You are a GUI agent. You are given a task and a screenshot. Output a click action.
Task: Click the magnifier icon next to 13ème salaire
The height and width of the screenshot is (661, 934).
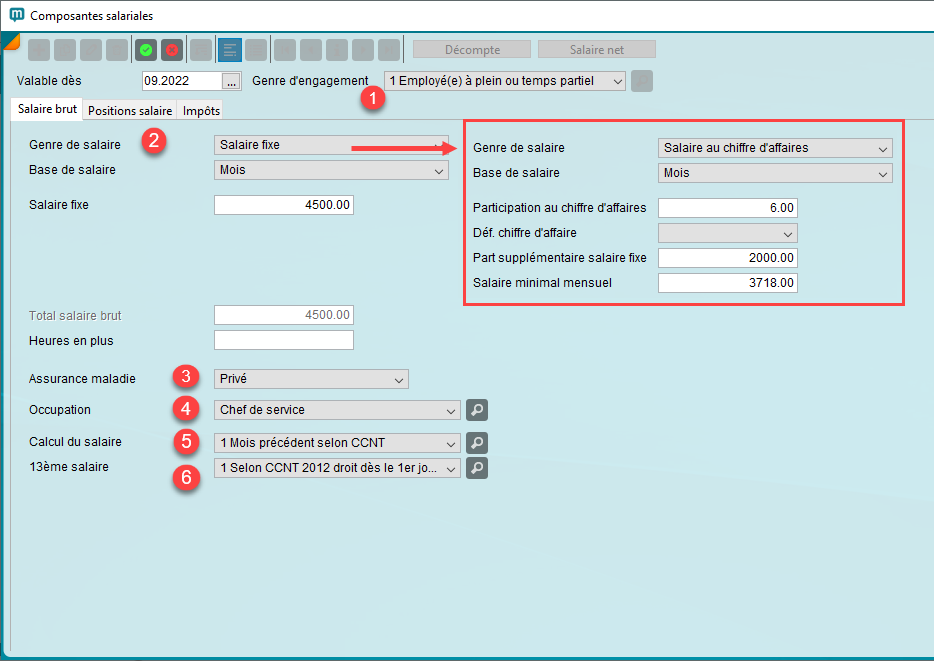477,467
